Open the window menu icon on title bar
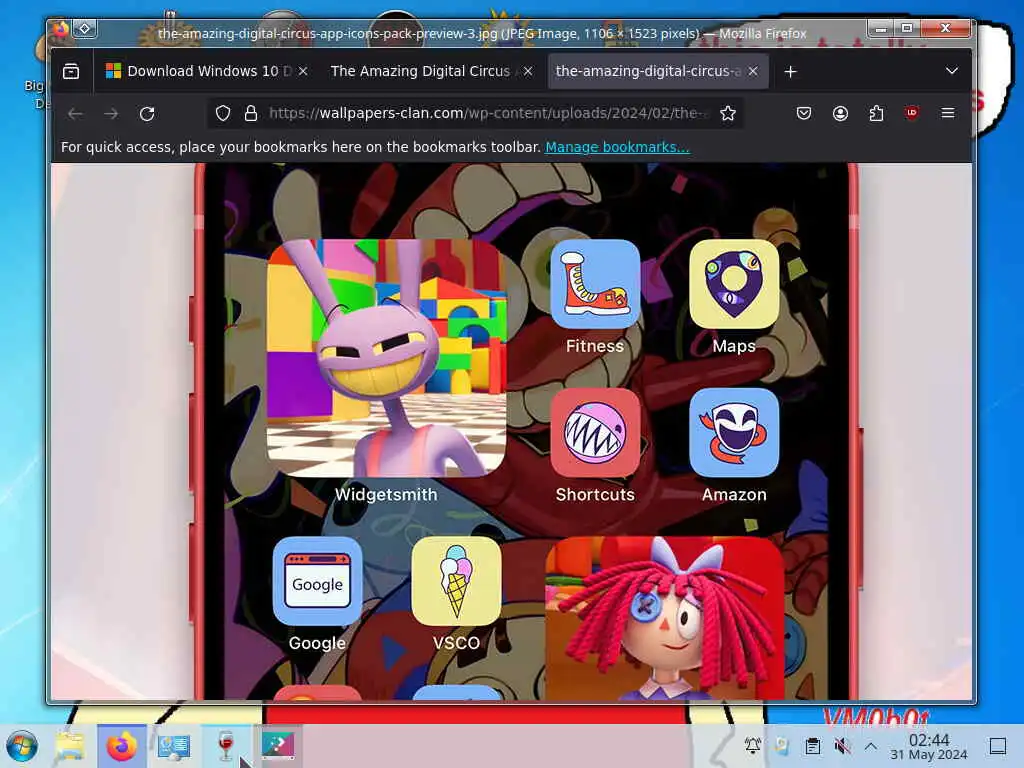 [61, 29]
